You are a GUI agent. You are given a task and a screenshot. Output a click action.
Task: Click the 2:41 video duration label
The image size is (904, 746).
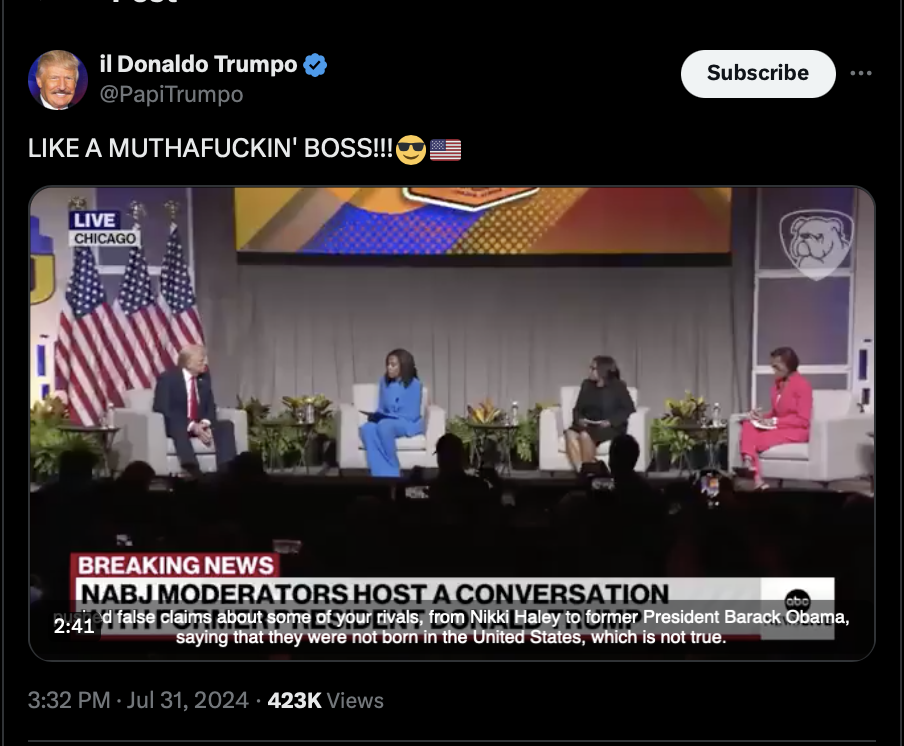point(74,626)
